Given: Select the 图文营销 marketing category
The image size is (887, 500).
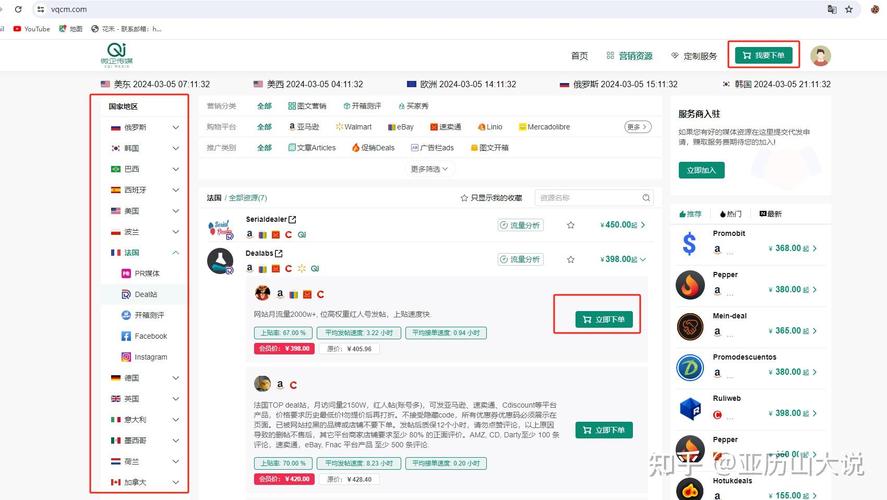Looking at the screenshot, I should (307, 106).
